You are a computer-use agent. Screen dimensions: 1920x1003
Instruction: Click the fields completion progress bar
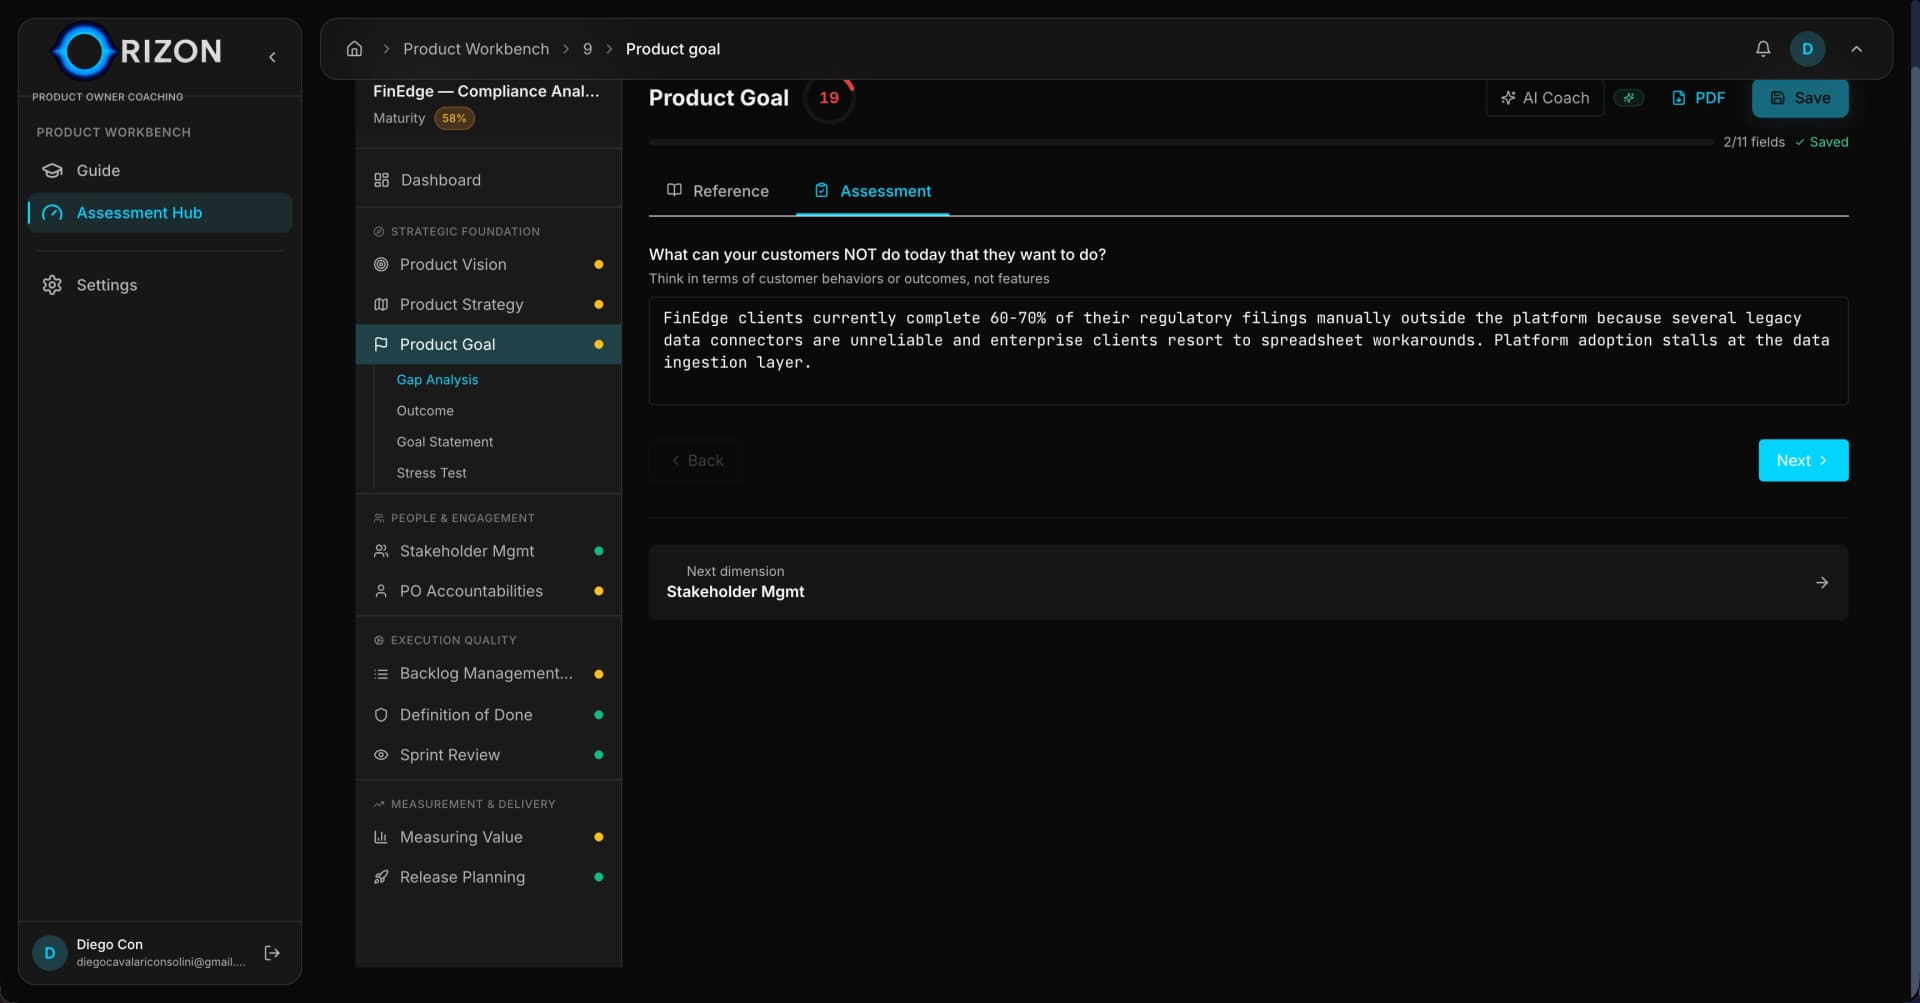1180,143
